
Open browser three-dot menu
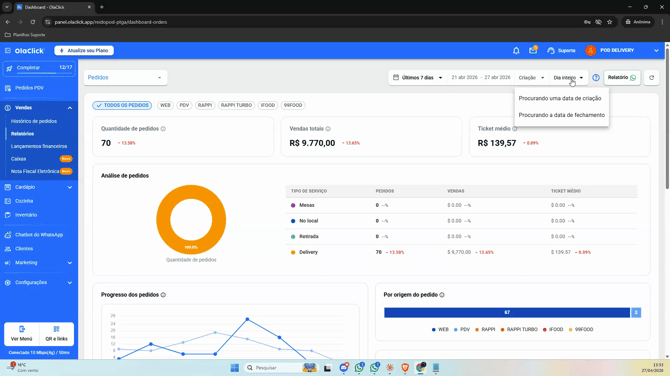(x=662, y=22)
